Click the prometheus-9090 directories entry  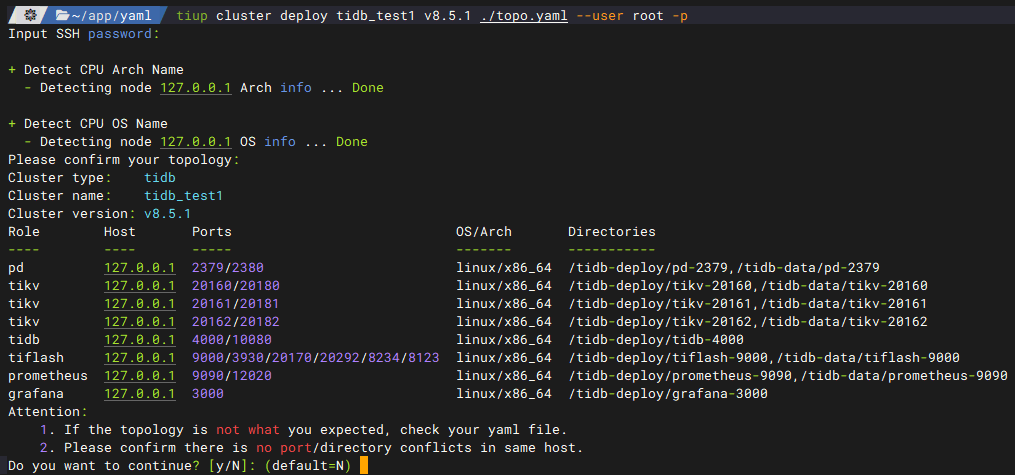[788, 376]
